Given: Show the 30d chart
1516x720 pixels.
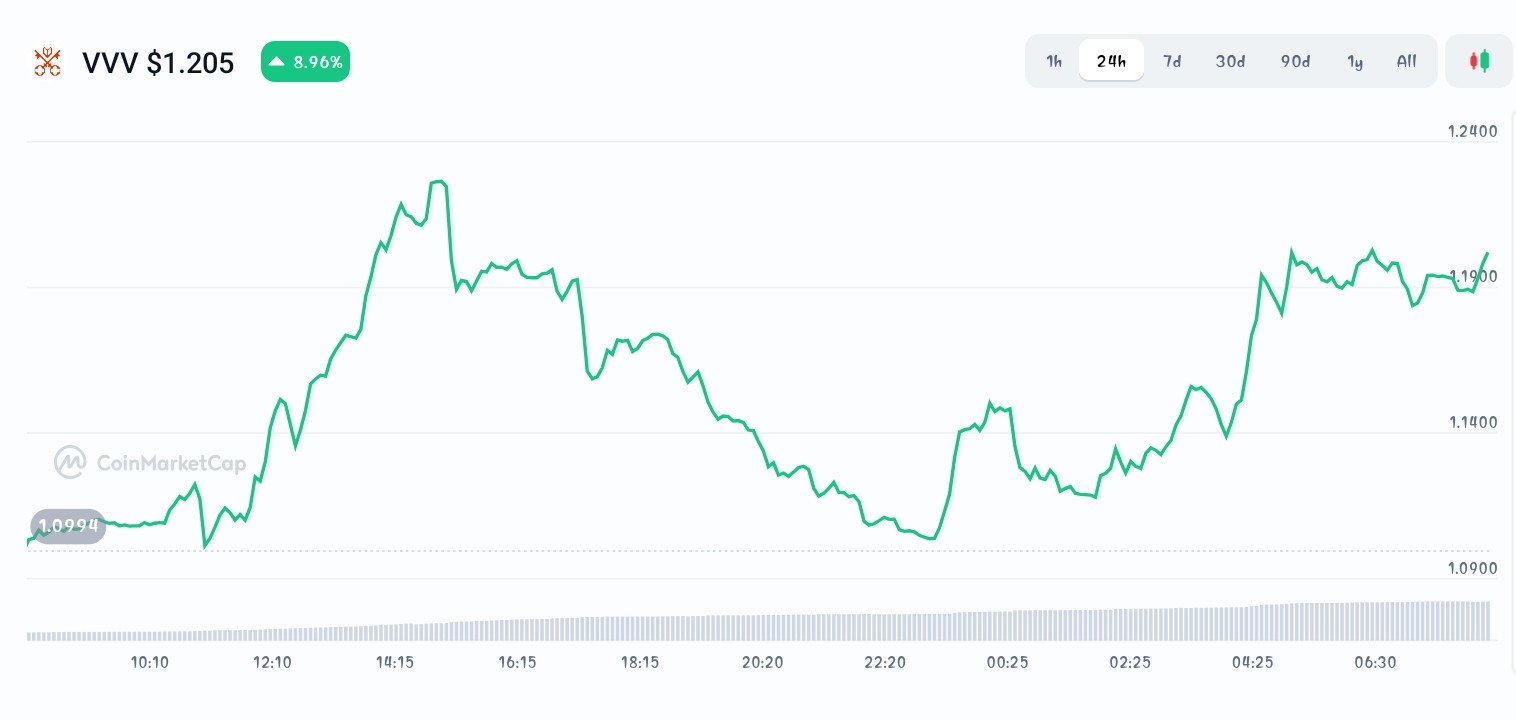Looking at the screenshot, I should click(1230, 61).
